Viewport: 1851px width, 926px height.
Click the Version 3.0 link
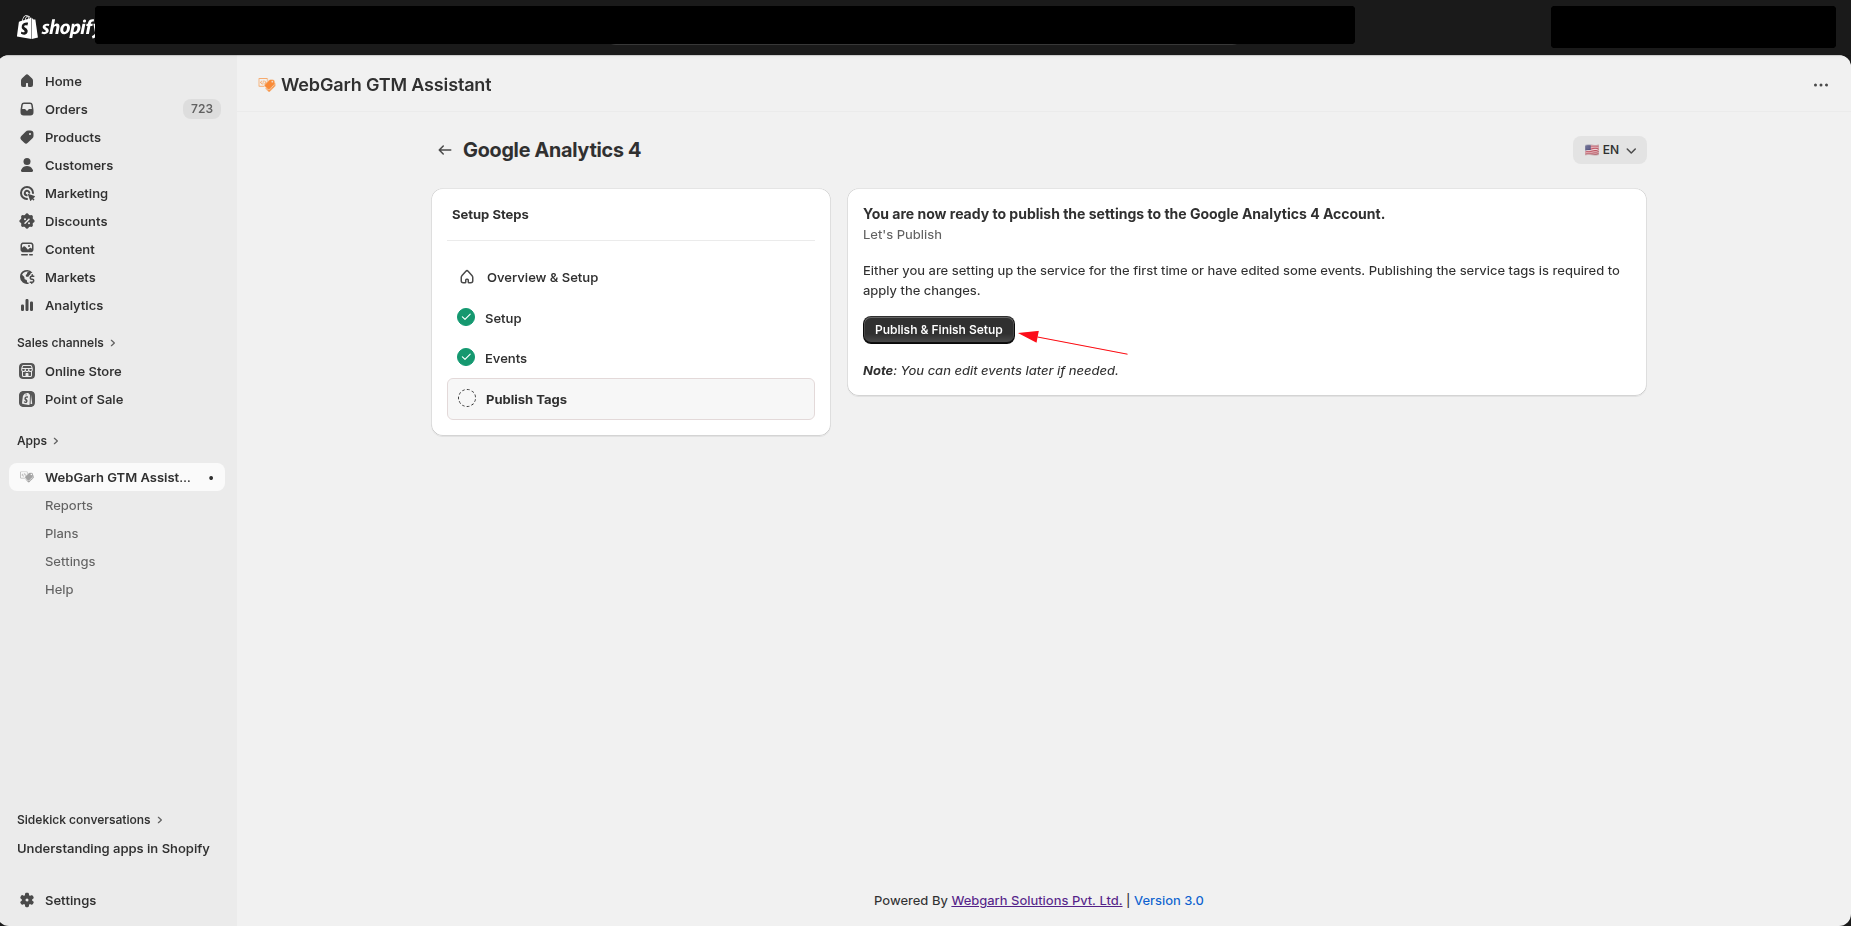point(1168,901)
